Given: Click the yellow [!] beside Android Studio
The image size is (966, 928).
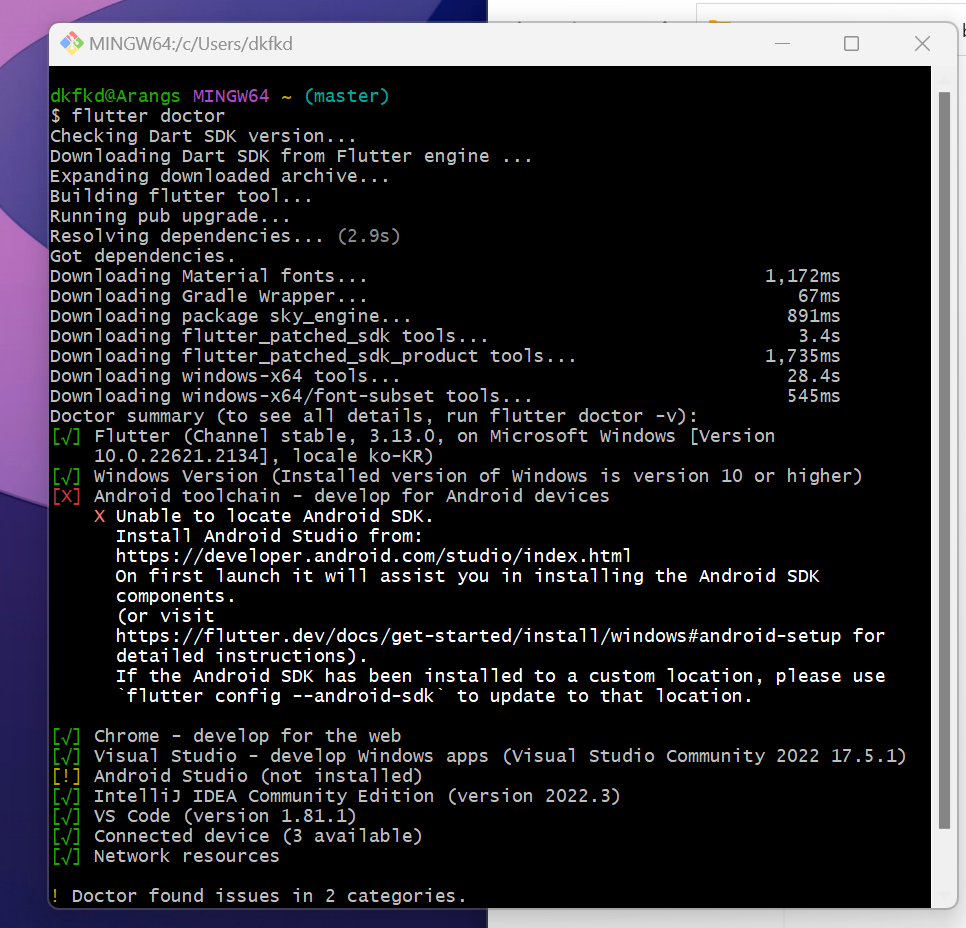Looking at the screenshot, I should point(67,776).
